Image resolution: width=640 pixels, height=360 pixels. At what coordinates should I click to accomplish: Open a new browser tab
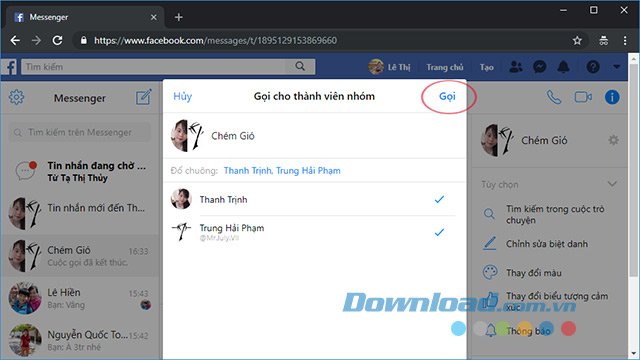click(x=178, y=17)
